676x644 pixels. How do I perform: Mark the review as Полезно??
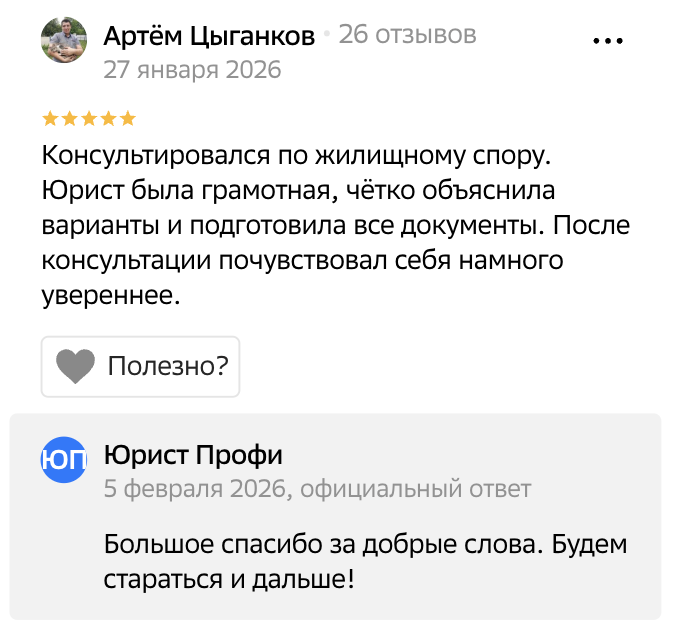point(167,367)
